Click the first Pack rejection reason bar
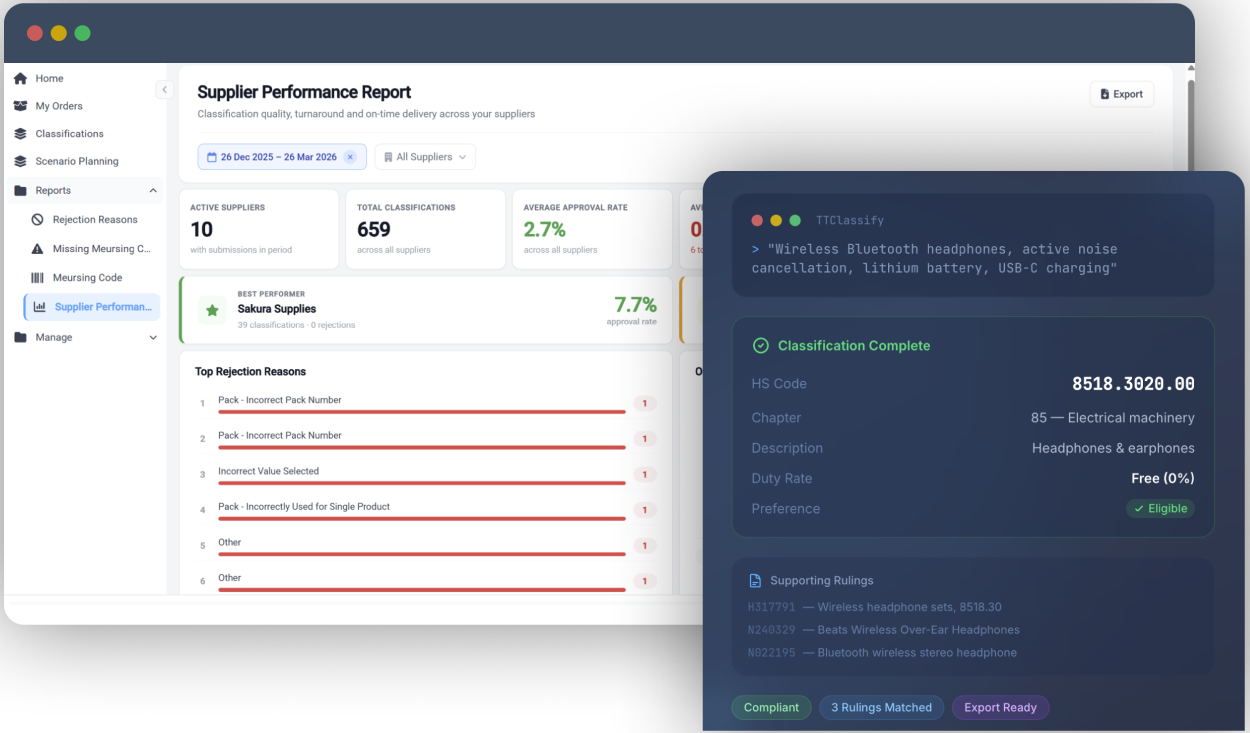Viewport: 1250px width, 733px height. click(422, 412)
